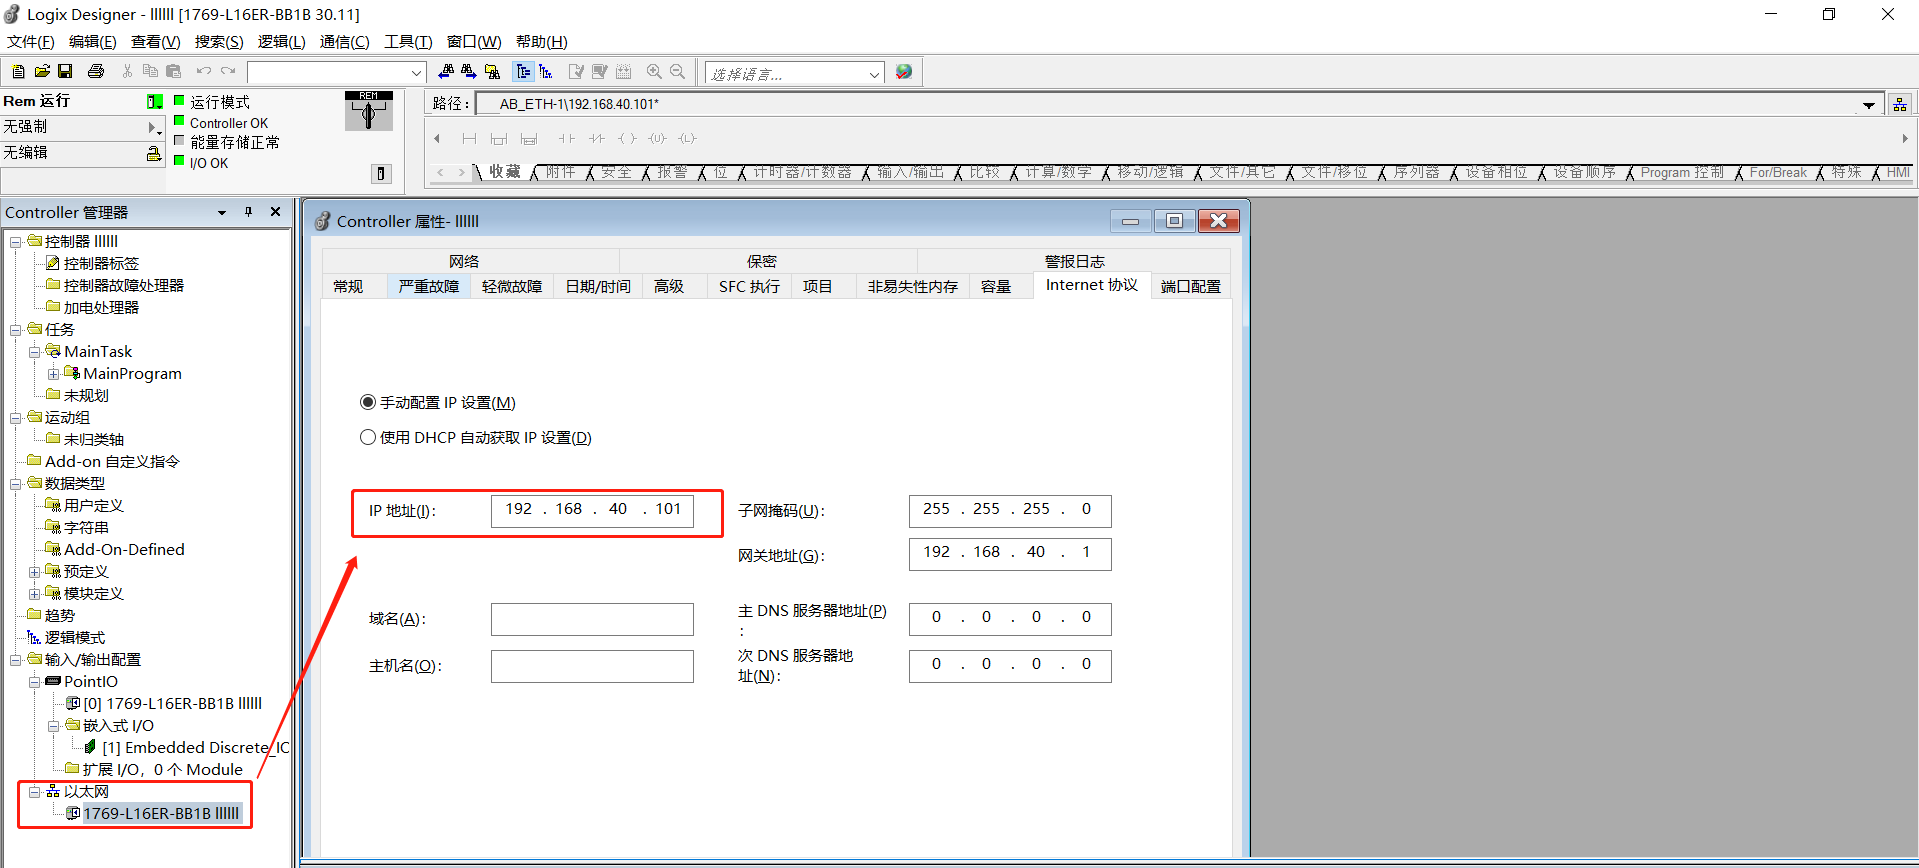
Task: Switch to the 端口配置 tab
Action: point(1190,287)
